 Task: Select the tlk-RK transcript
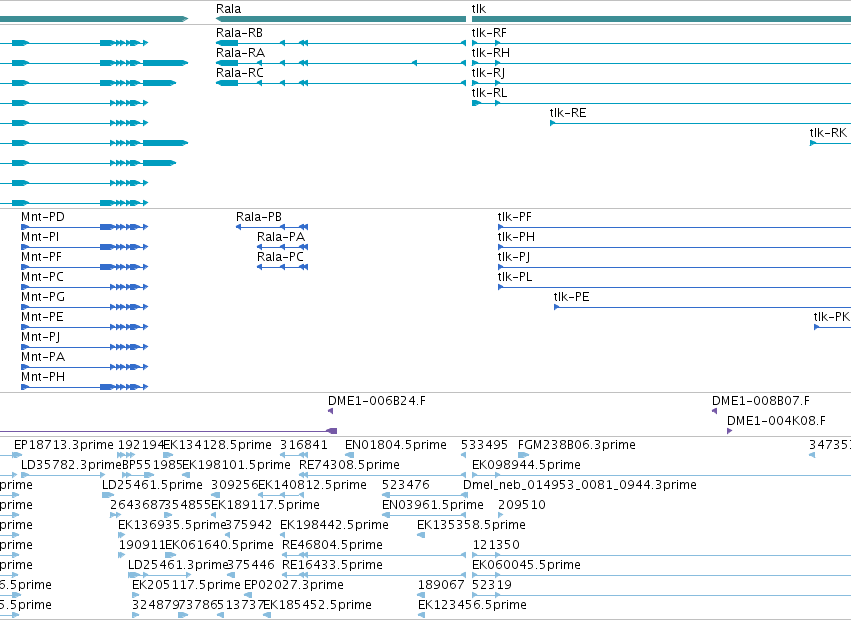pos(830,143)
